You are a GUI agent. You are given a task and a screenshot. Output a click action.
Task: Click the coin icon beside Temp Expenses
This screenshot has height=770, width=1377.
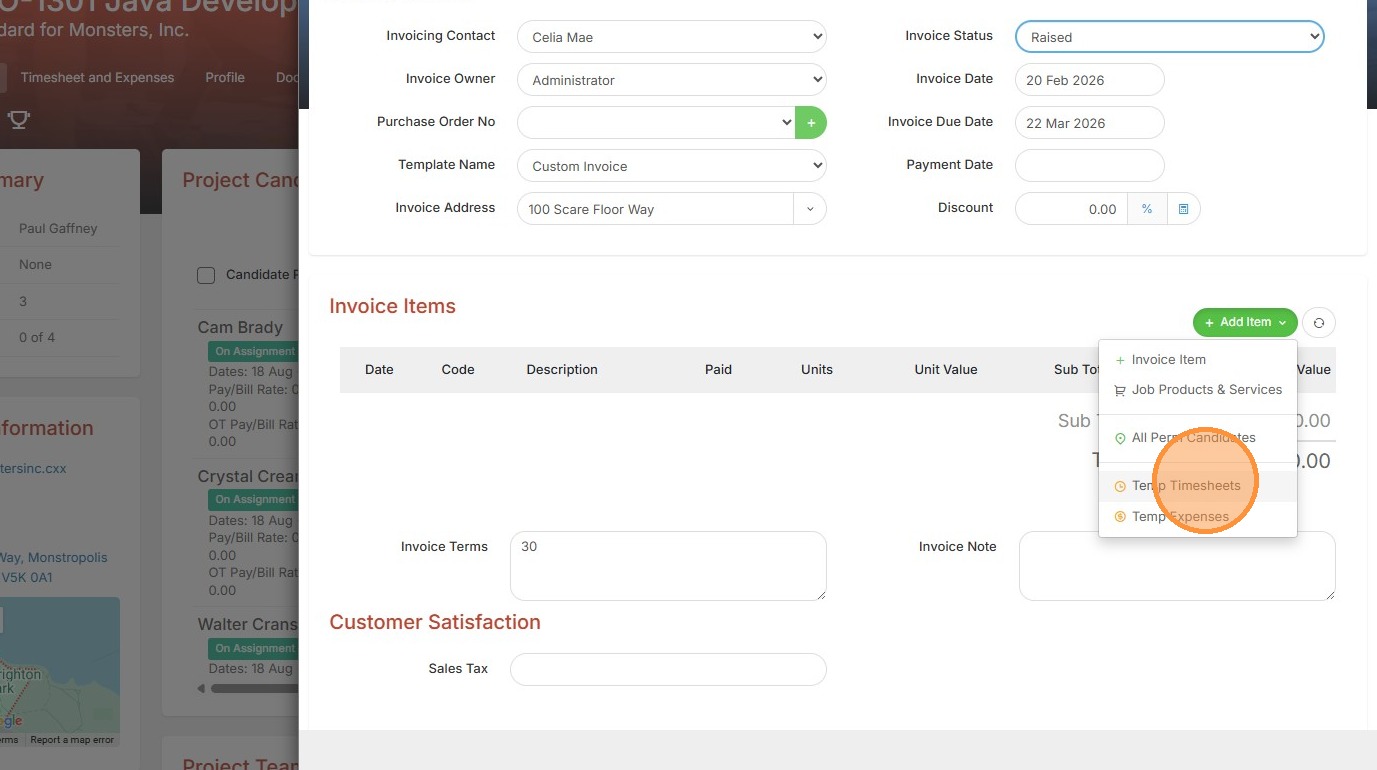(x=1120, y=517)
